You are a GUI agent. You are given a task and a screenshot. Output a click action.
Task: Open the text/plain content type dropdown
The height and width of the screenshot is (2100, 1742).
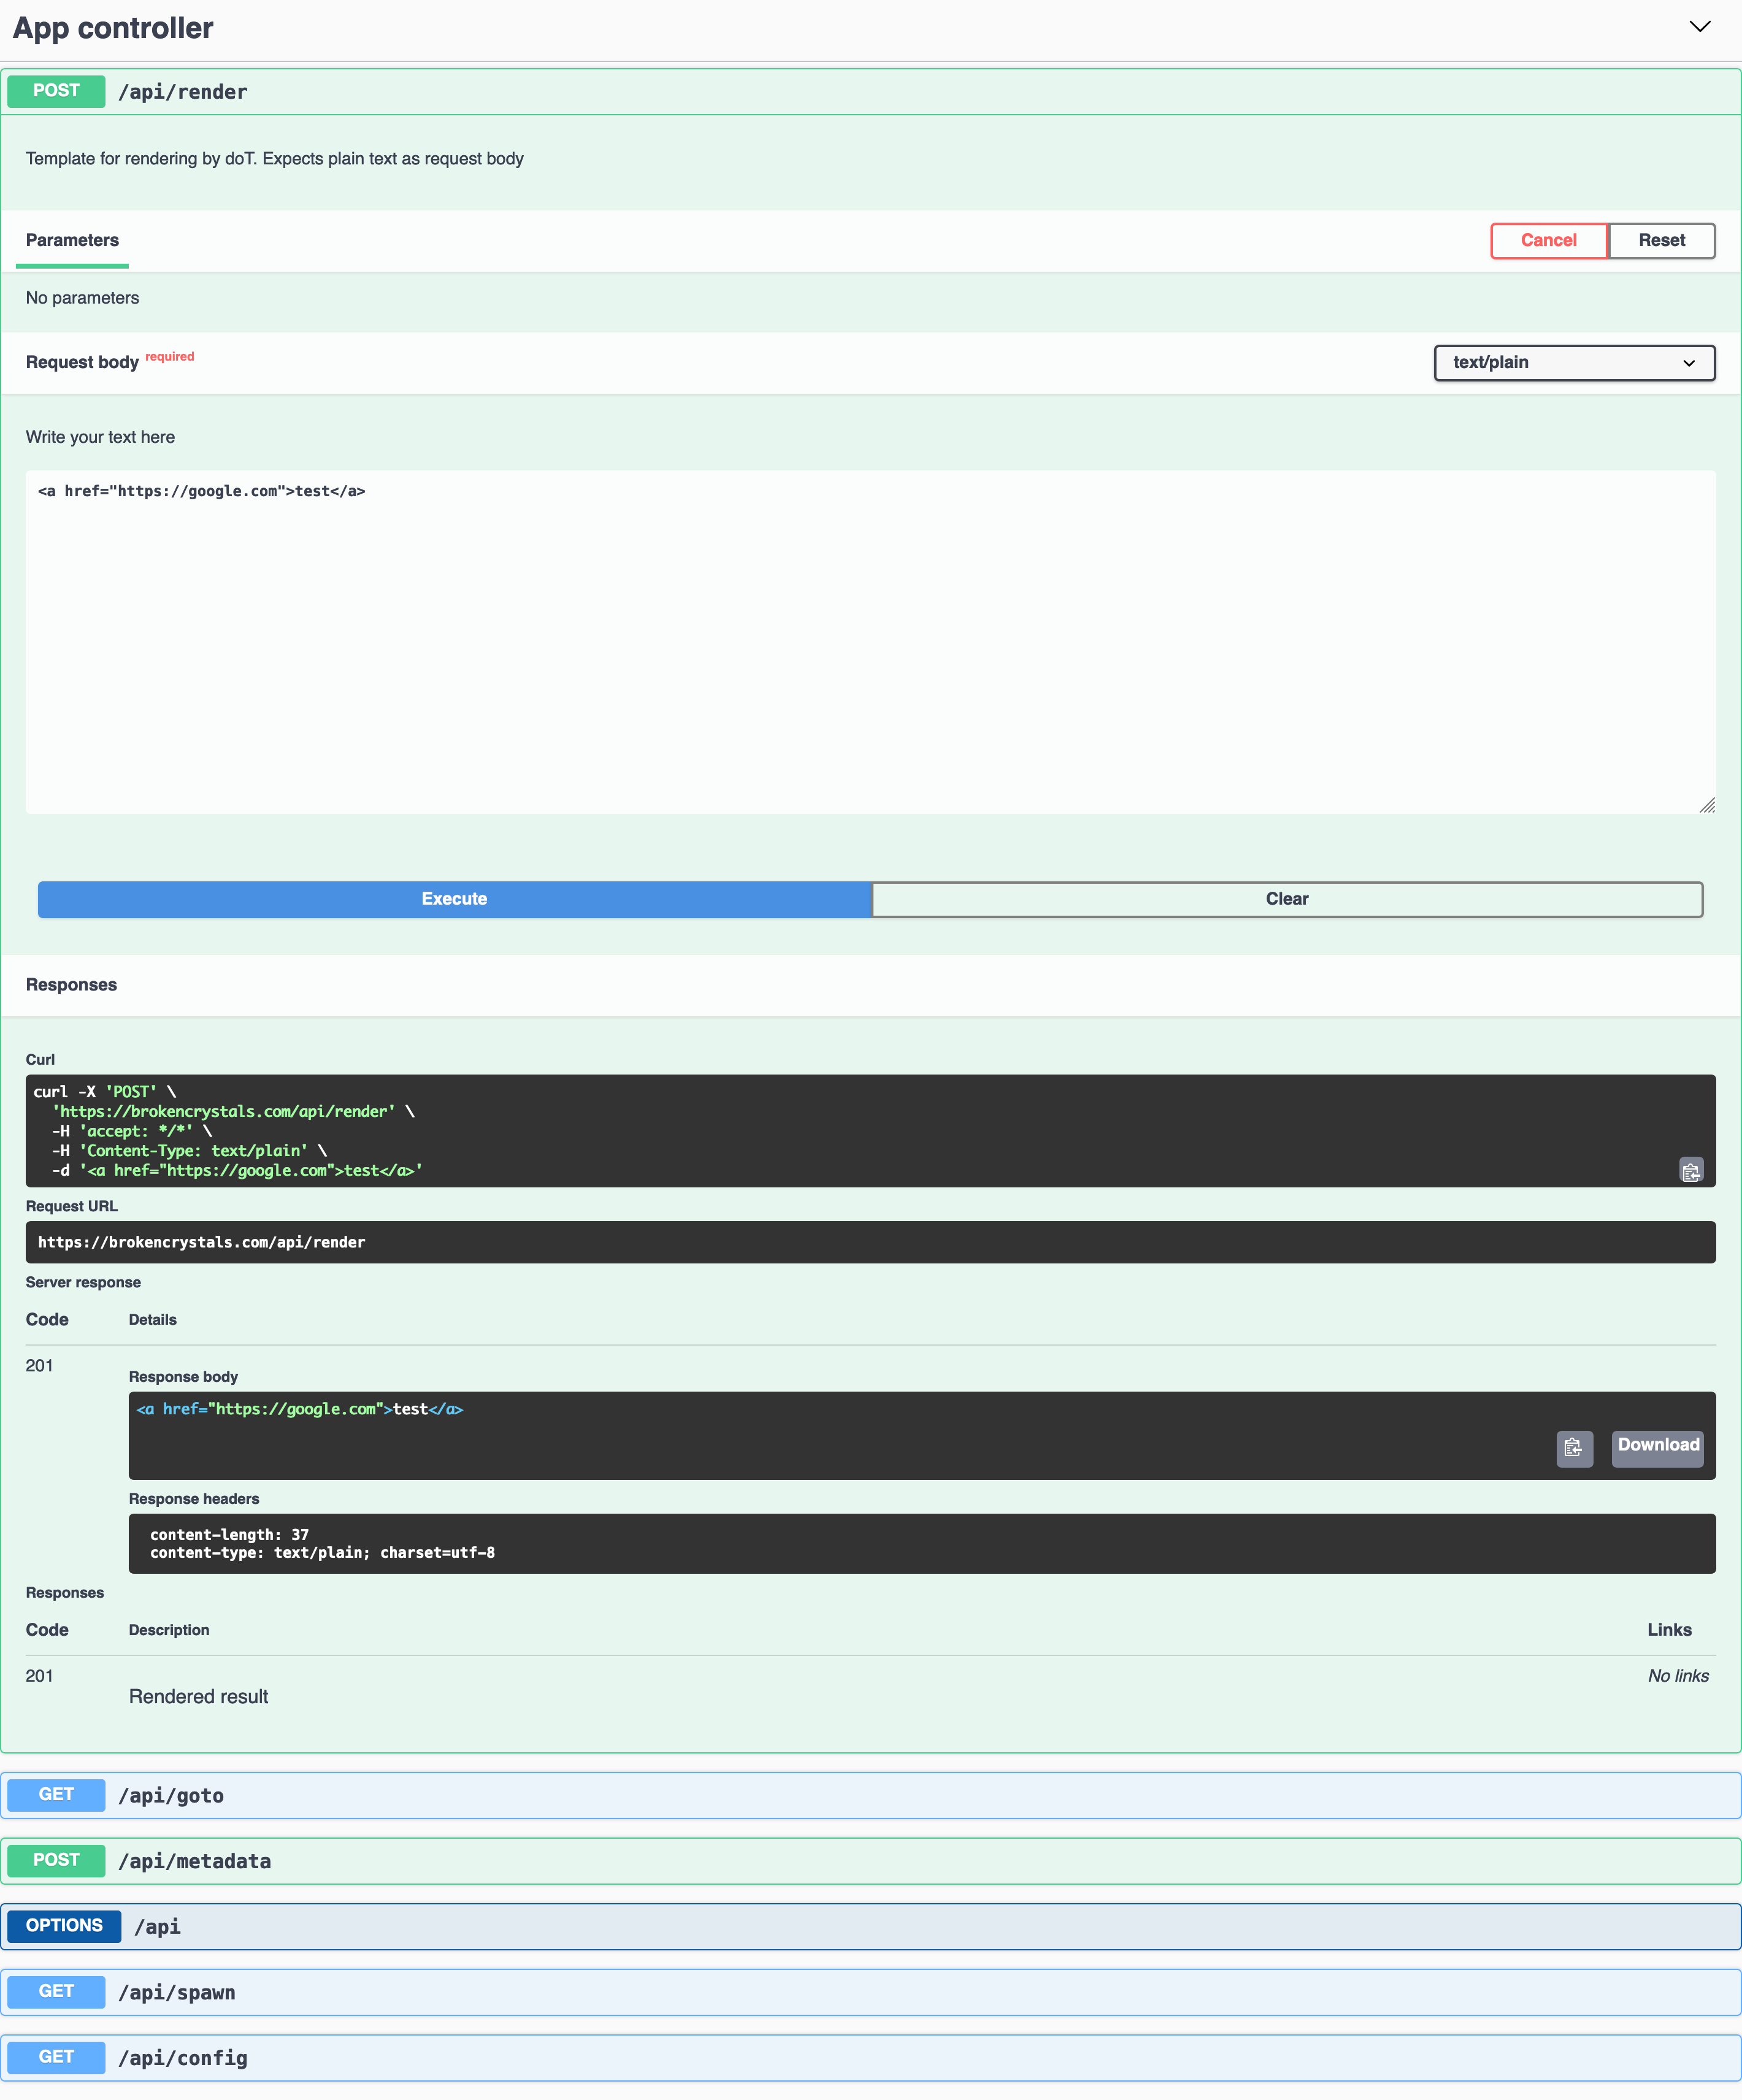(x=1574, y=362)
